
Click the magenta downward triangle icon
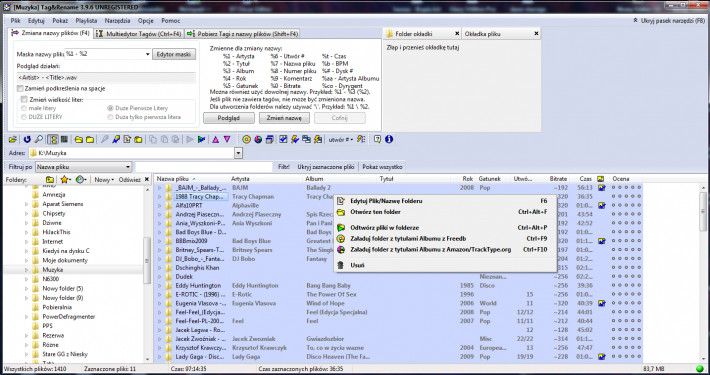(227, 139)
